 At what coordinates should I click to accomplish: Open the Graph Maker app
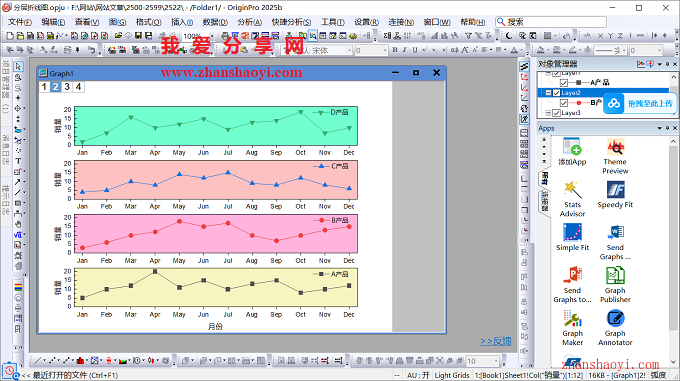(572, 327)
